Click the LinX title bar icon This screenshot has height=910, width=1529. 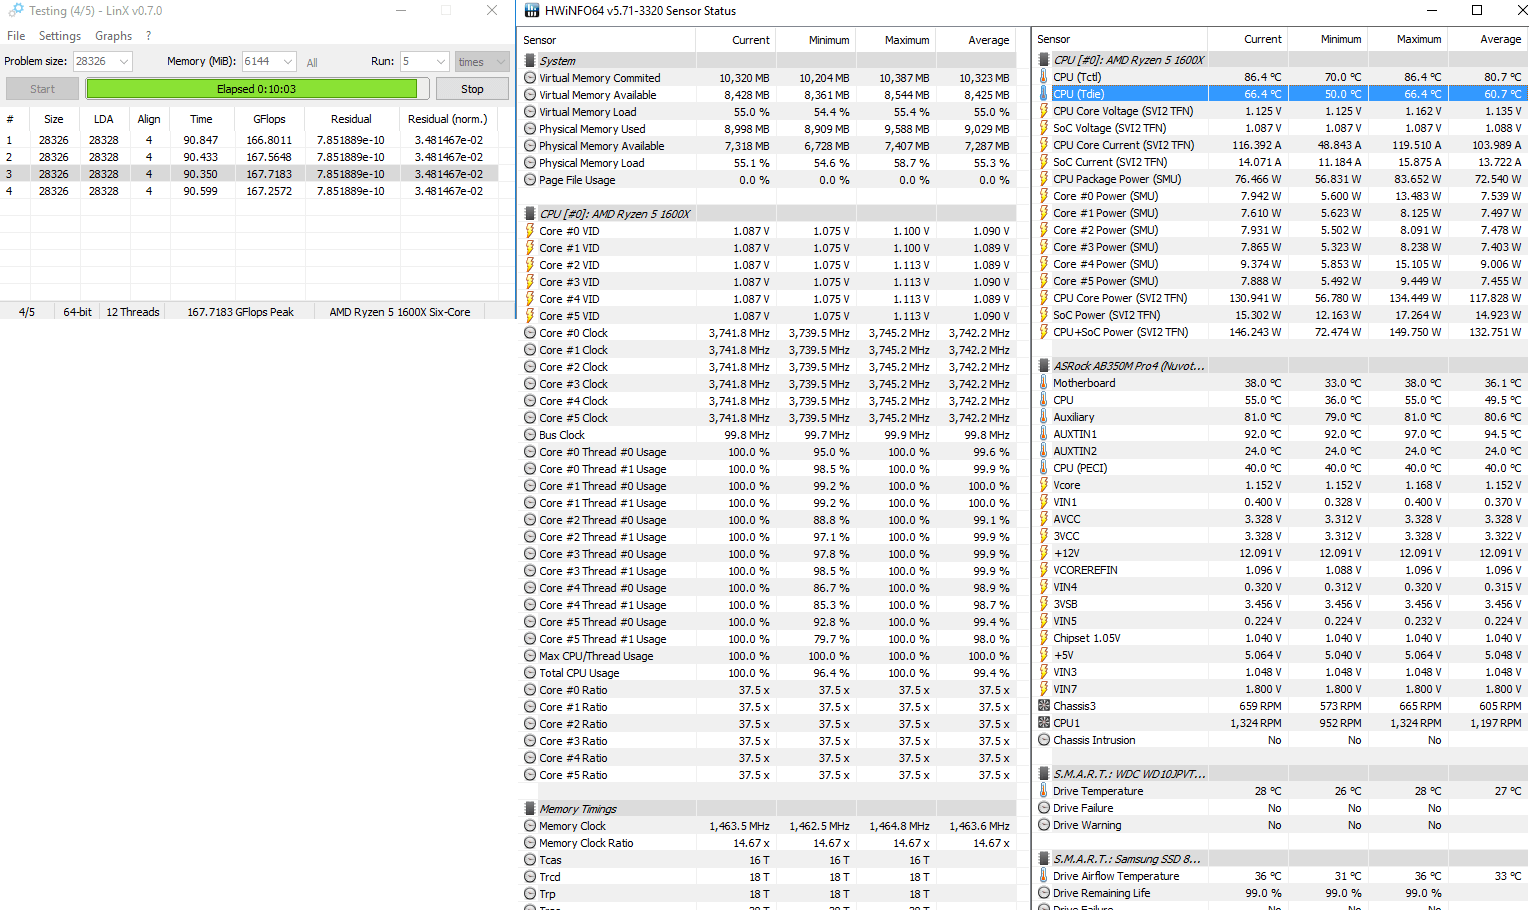click(x=16, y=10)
